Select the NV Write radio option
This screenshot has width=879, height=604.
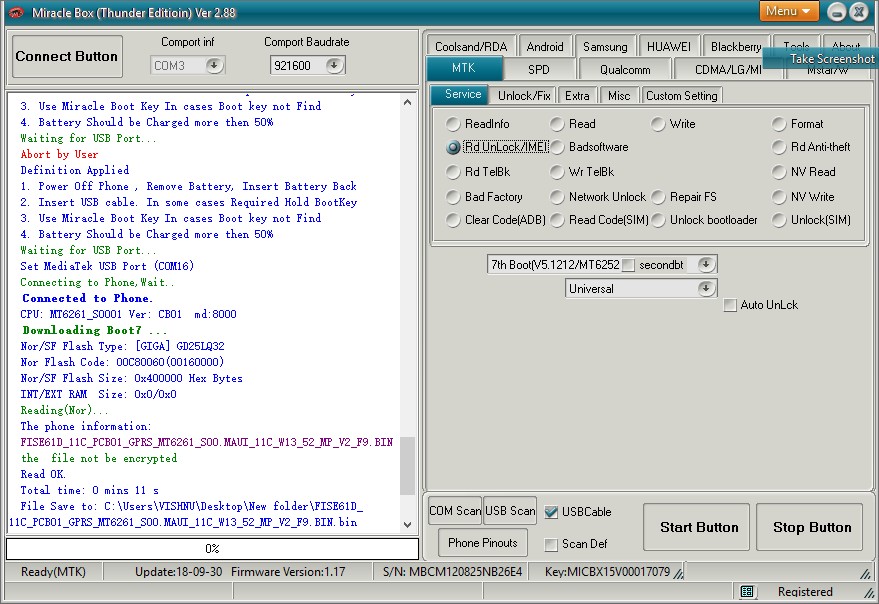click(779, 197)
